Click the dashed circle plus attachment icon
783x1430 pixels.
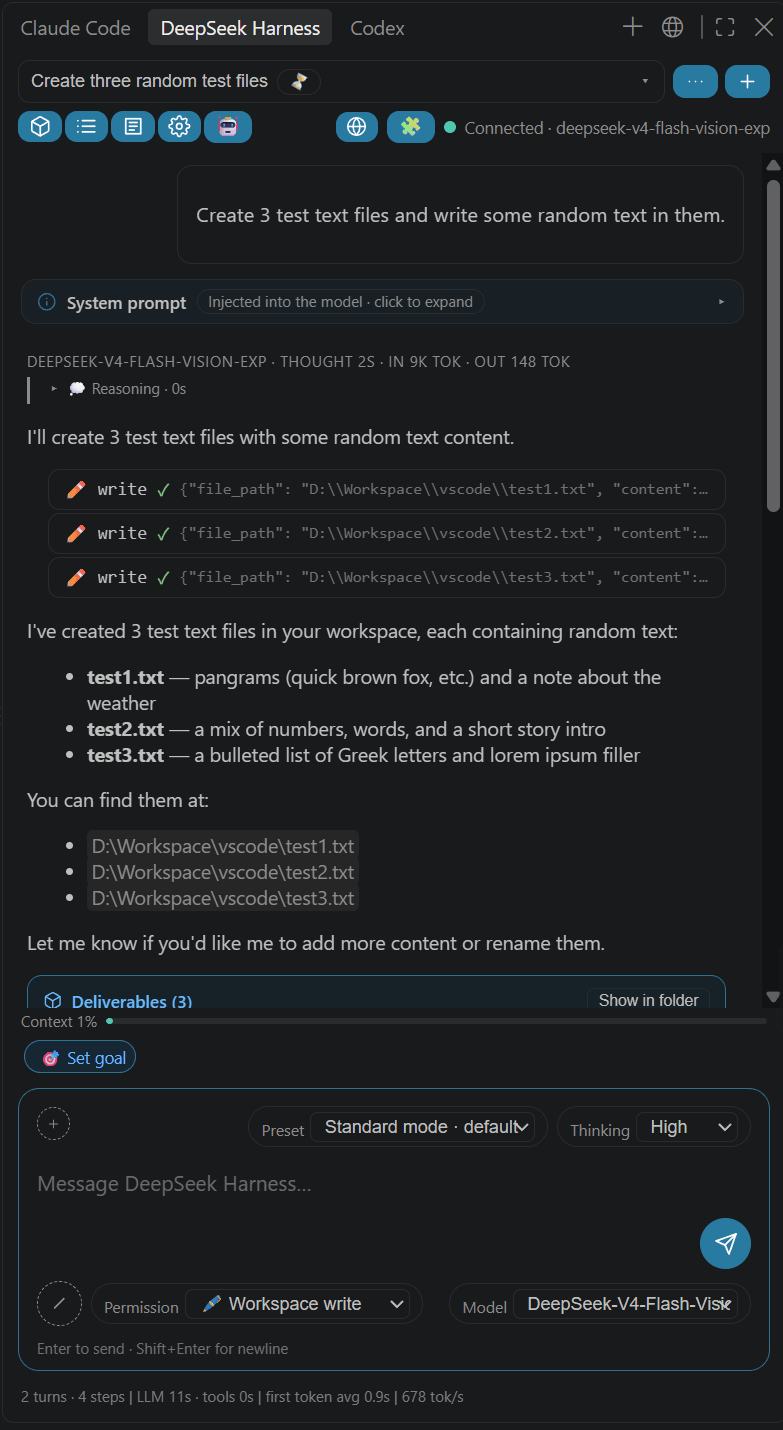click(53, 1124)
